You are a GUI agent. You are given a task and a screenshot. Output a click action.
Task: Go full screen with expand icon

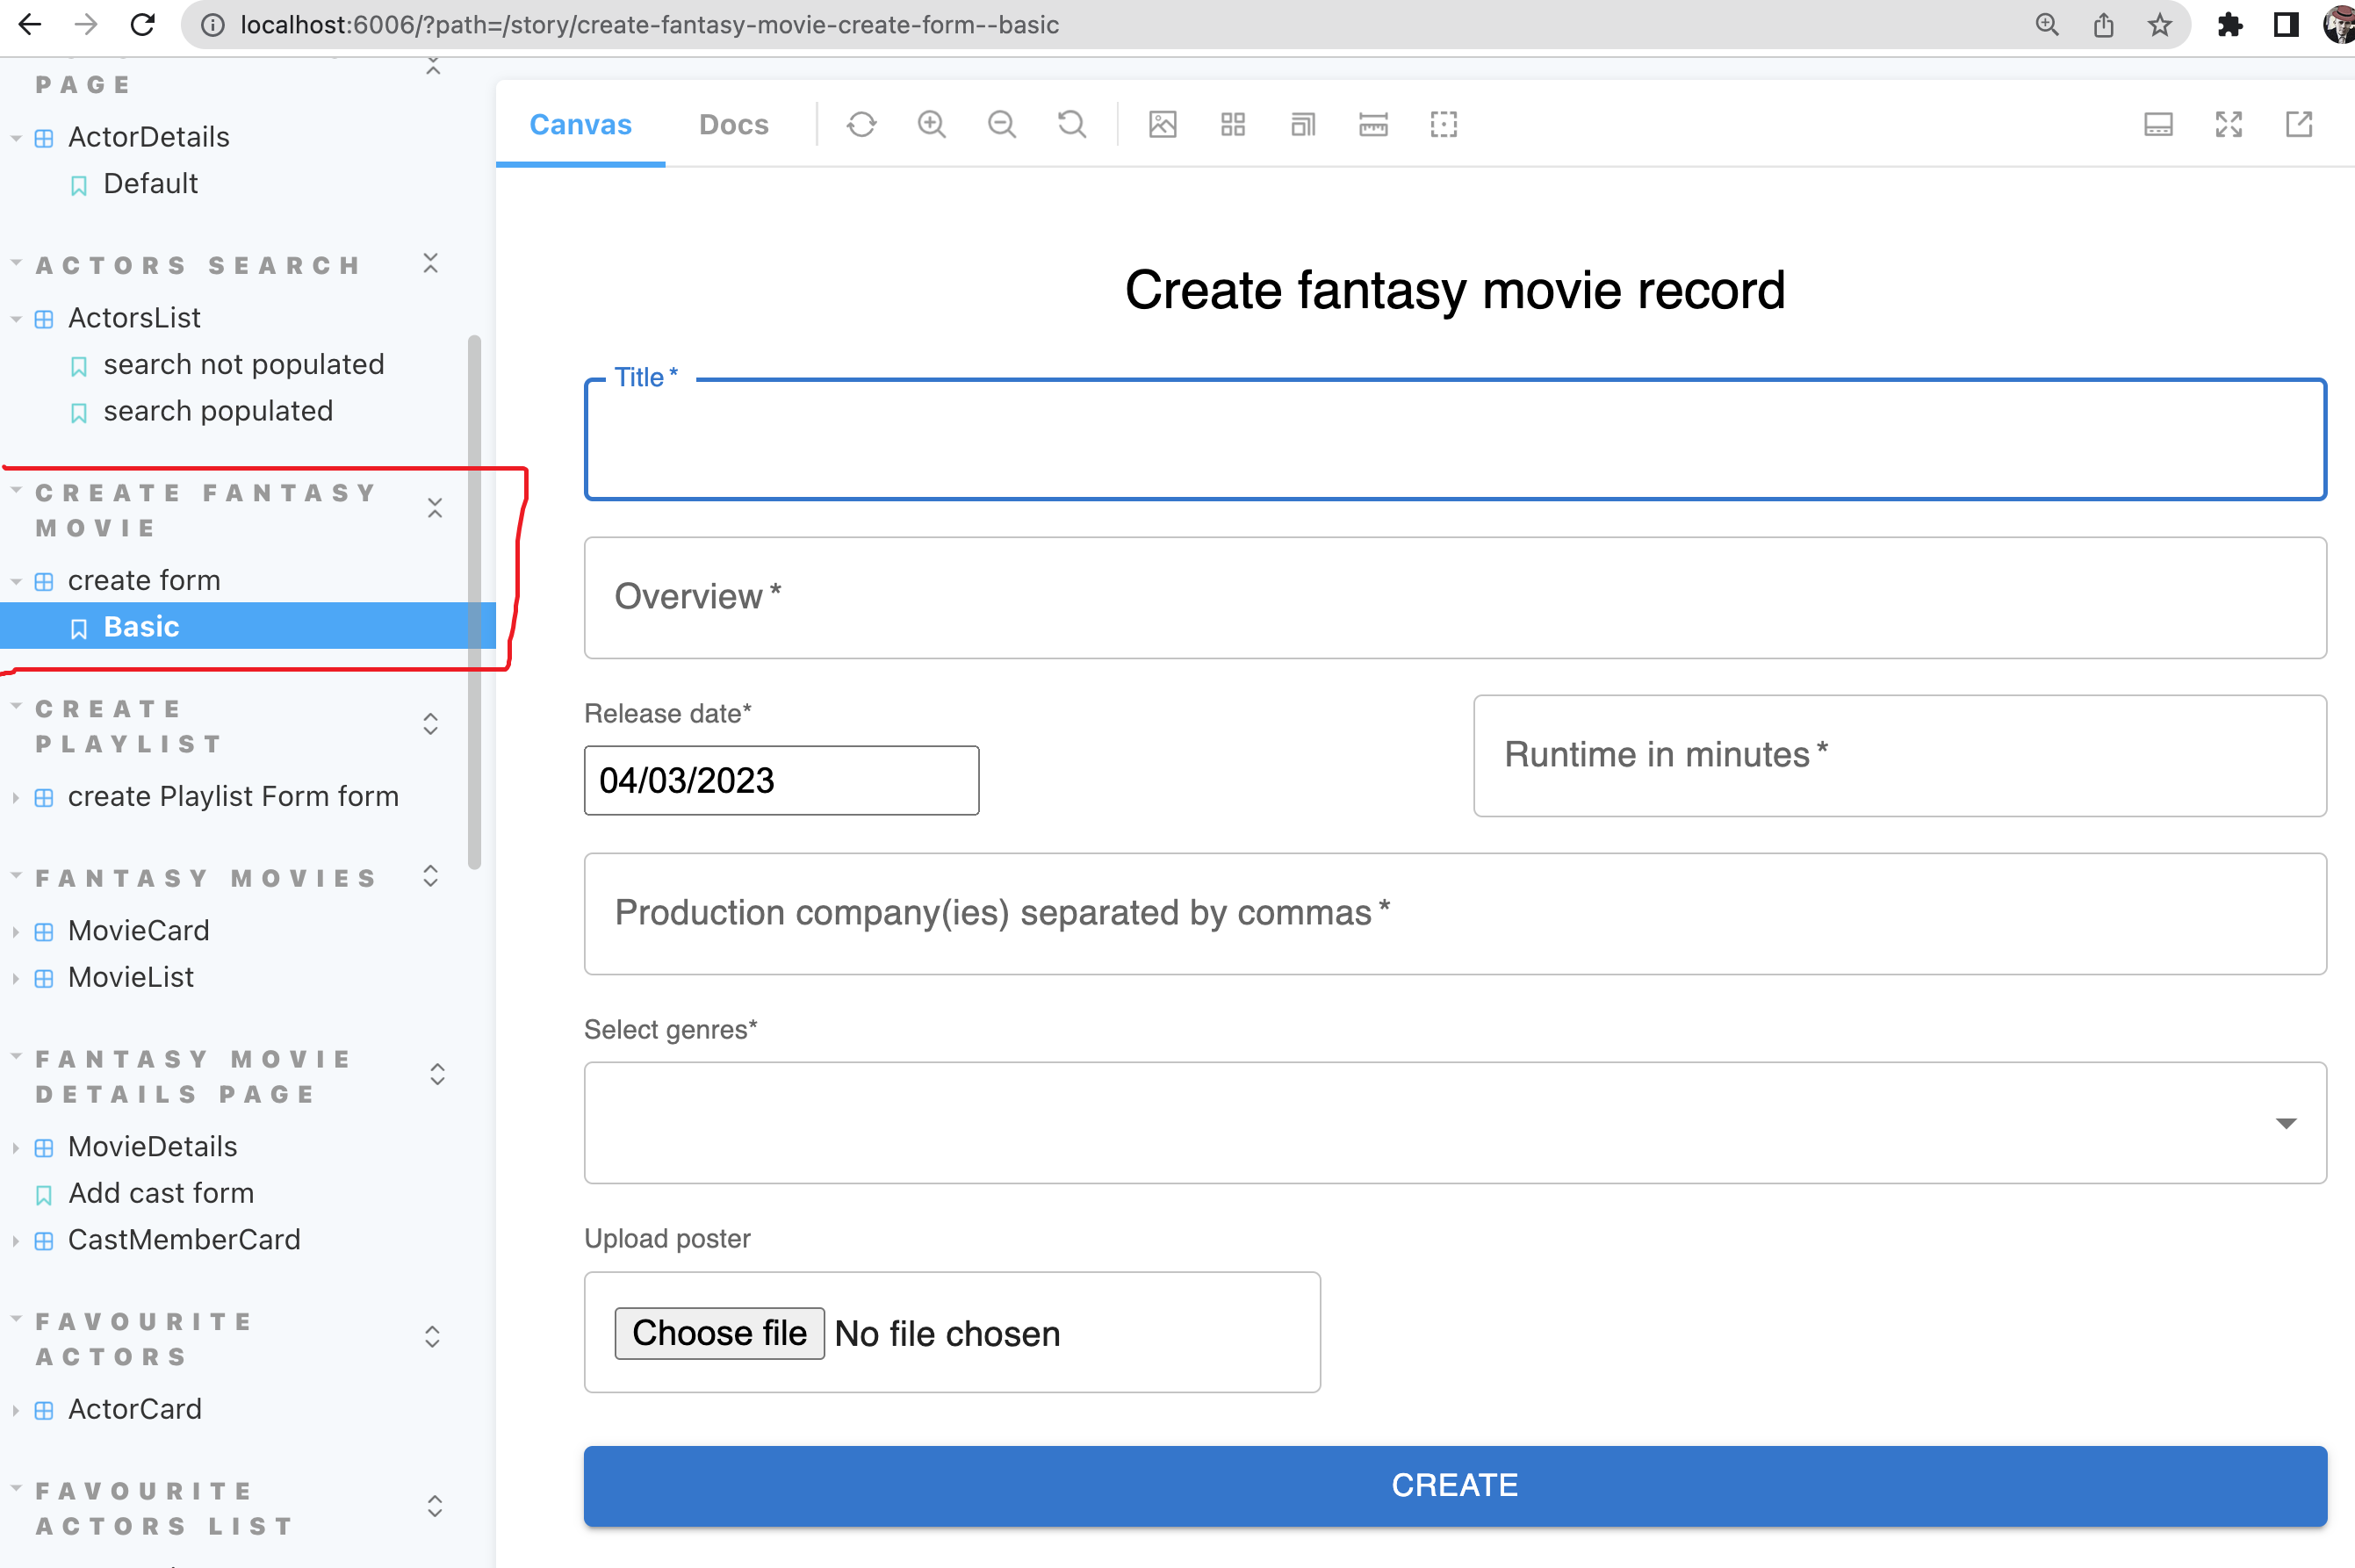tap(2228, 125)
